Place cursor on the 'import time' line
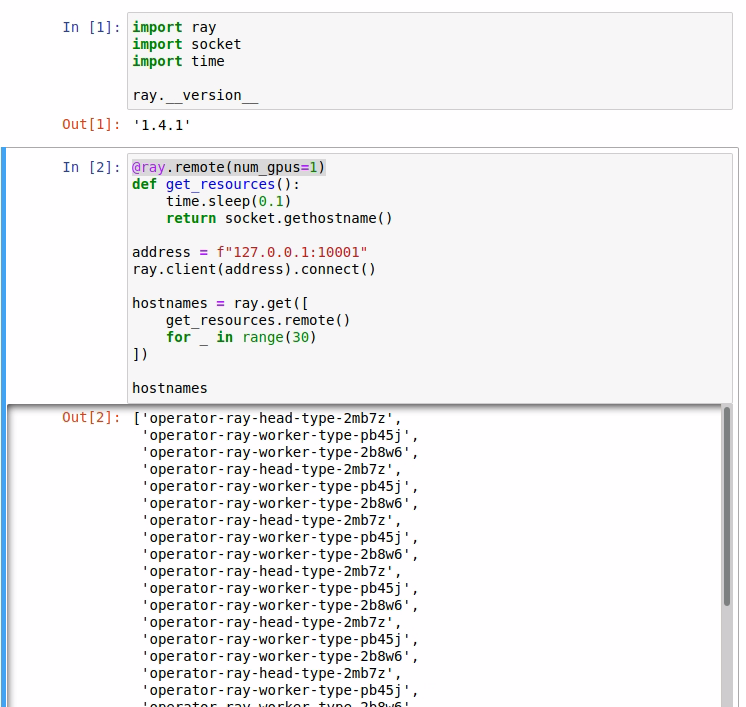This screenshot has width=746, height=707. coord(178,61)
